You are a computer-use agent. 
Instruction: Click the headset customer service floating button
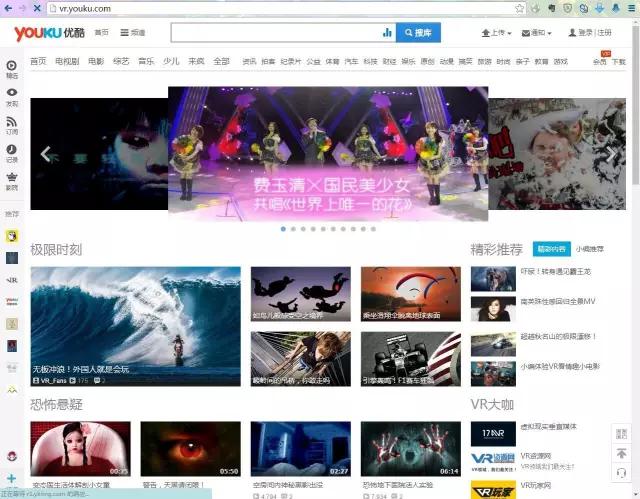point(621,472)
